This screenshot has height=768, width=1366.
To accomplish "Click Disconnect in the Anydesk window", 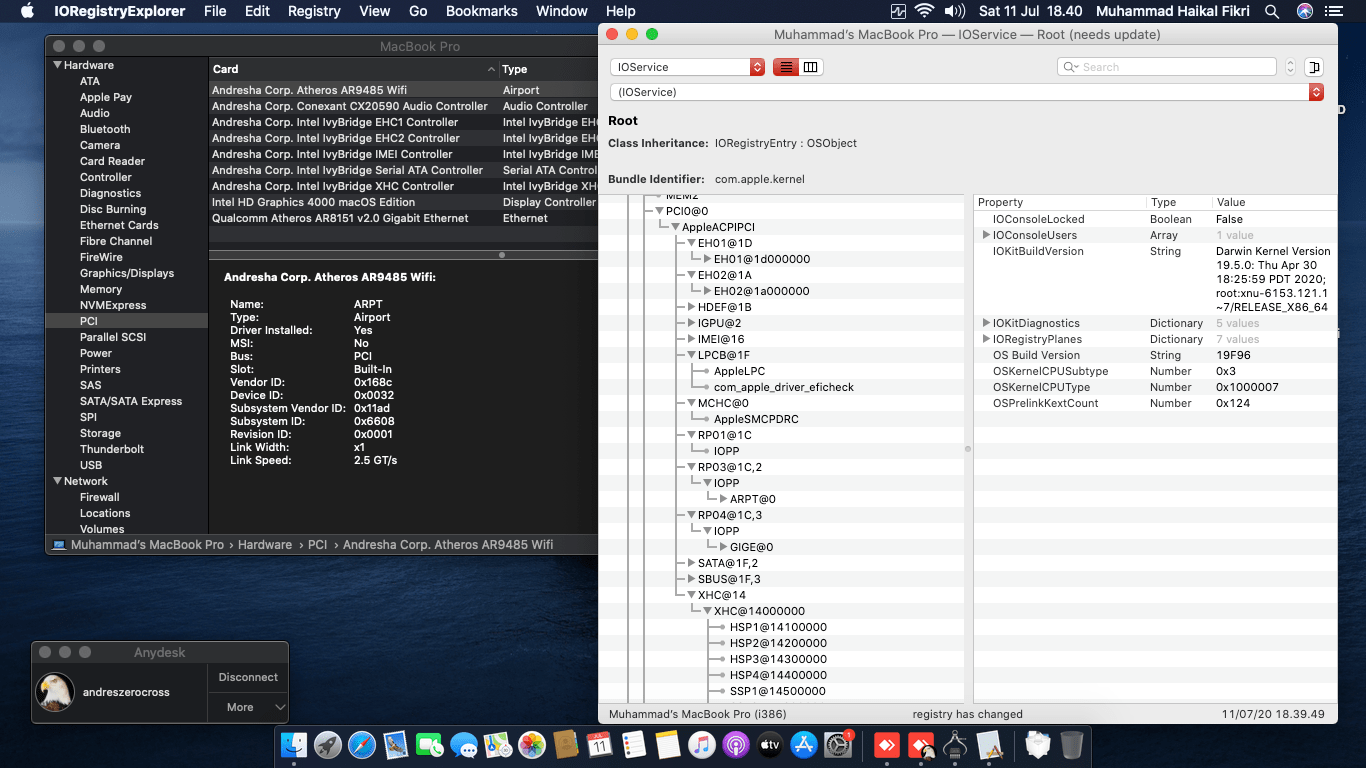I will pos(248,677).
